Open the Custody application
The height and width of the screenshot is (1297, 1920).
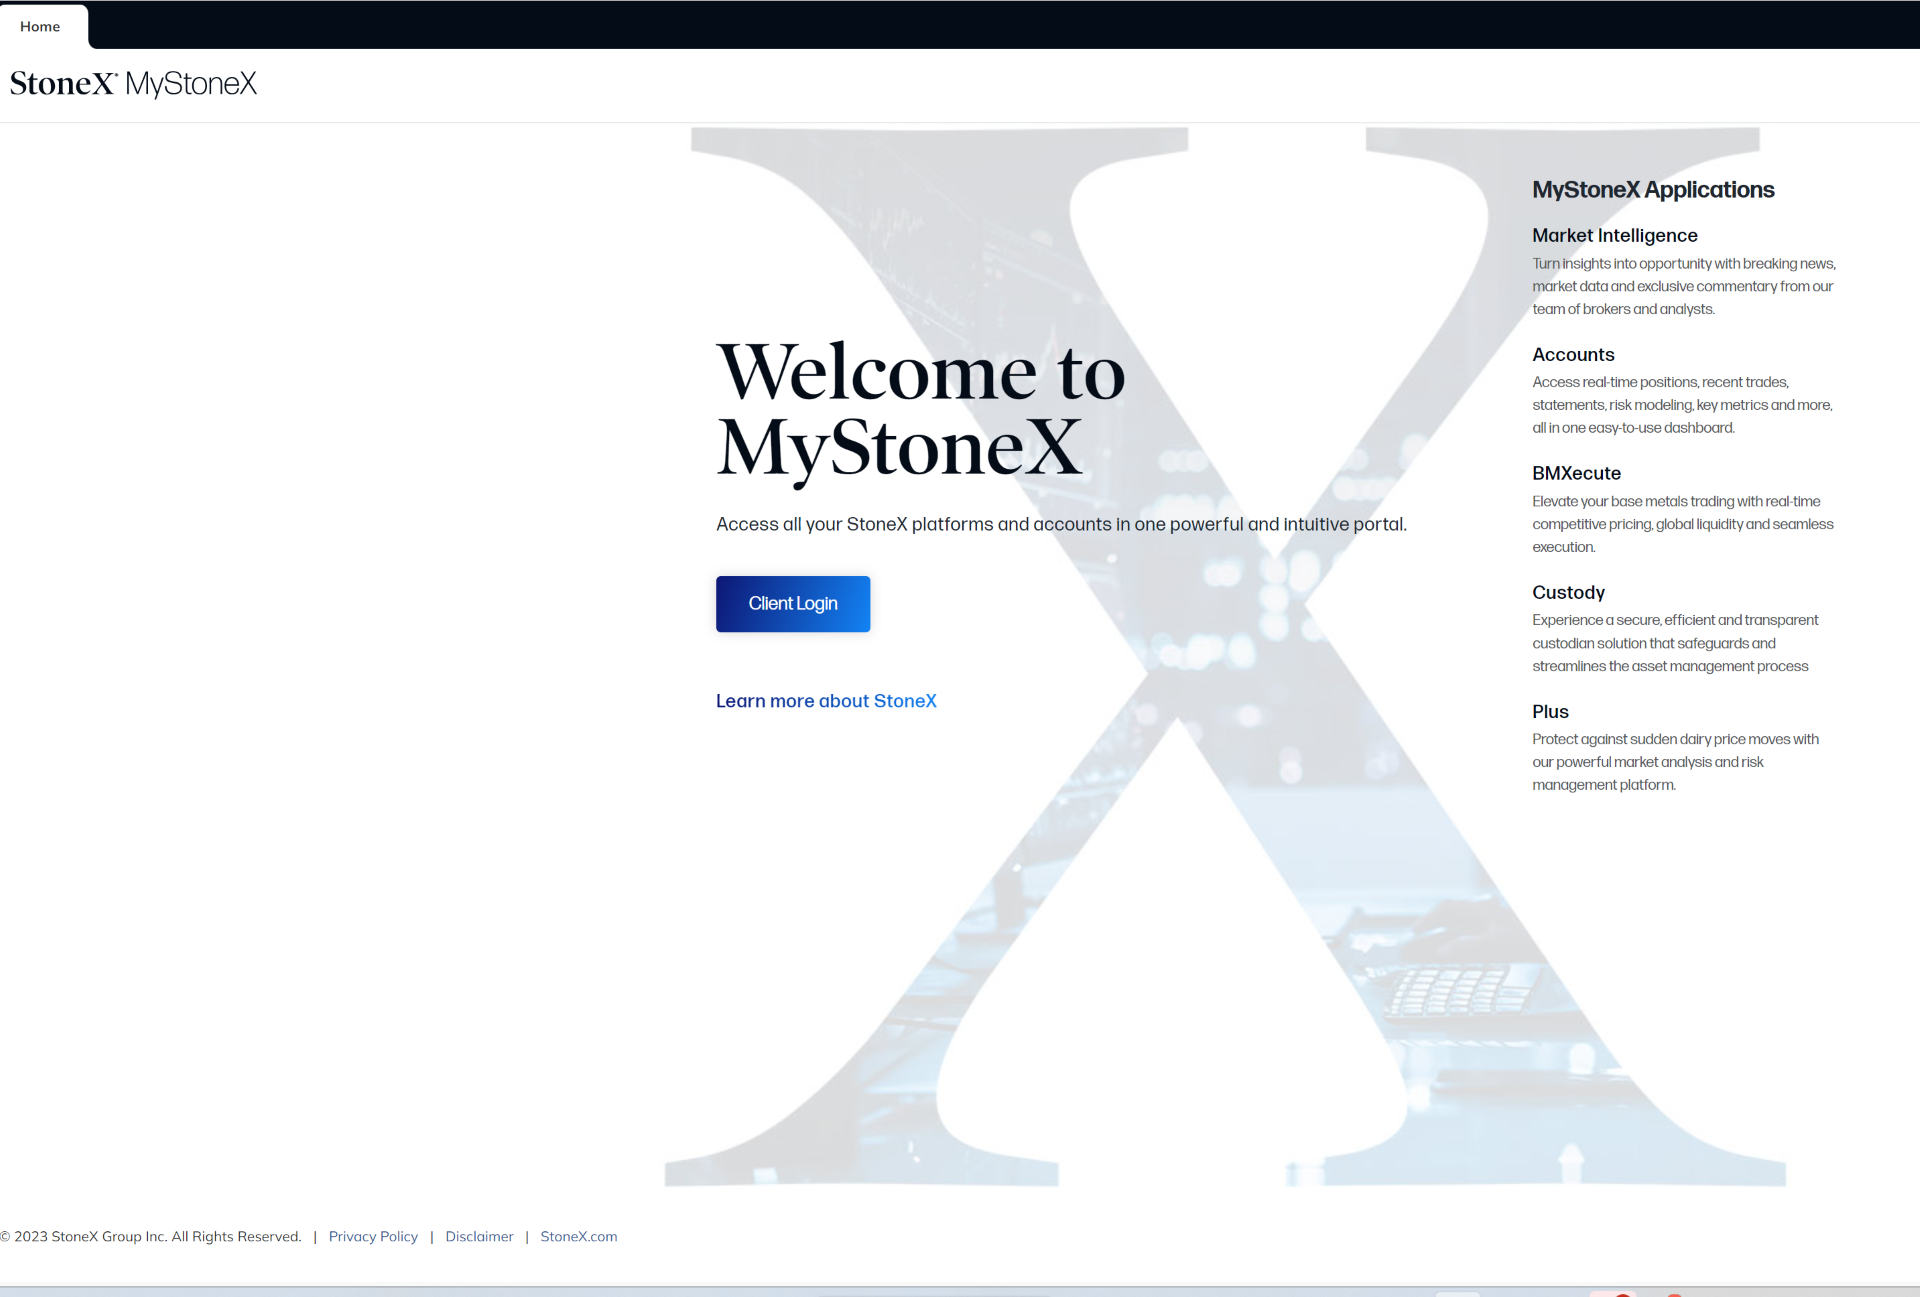1568,592
